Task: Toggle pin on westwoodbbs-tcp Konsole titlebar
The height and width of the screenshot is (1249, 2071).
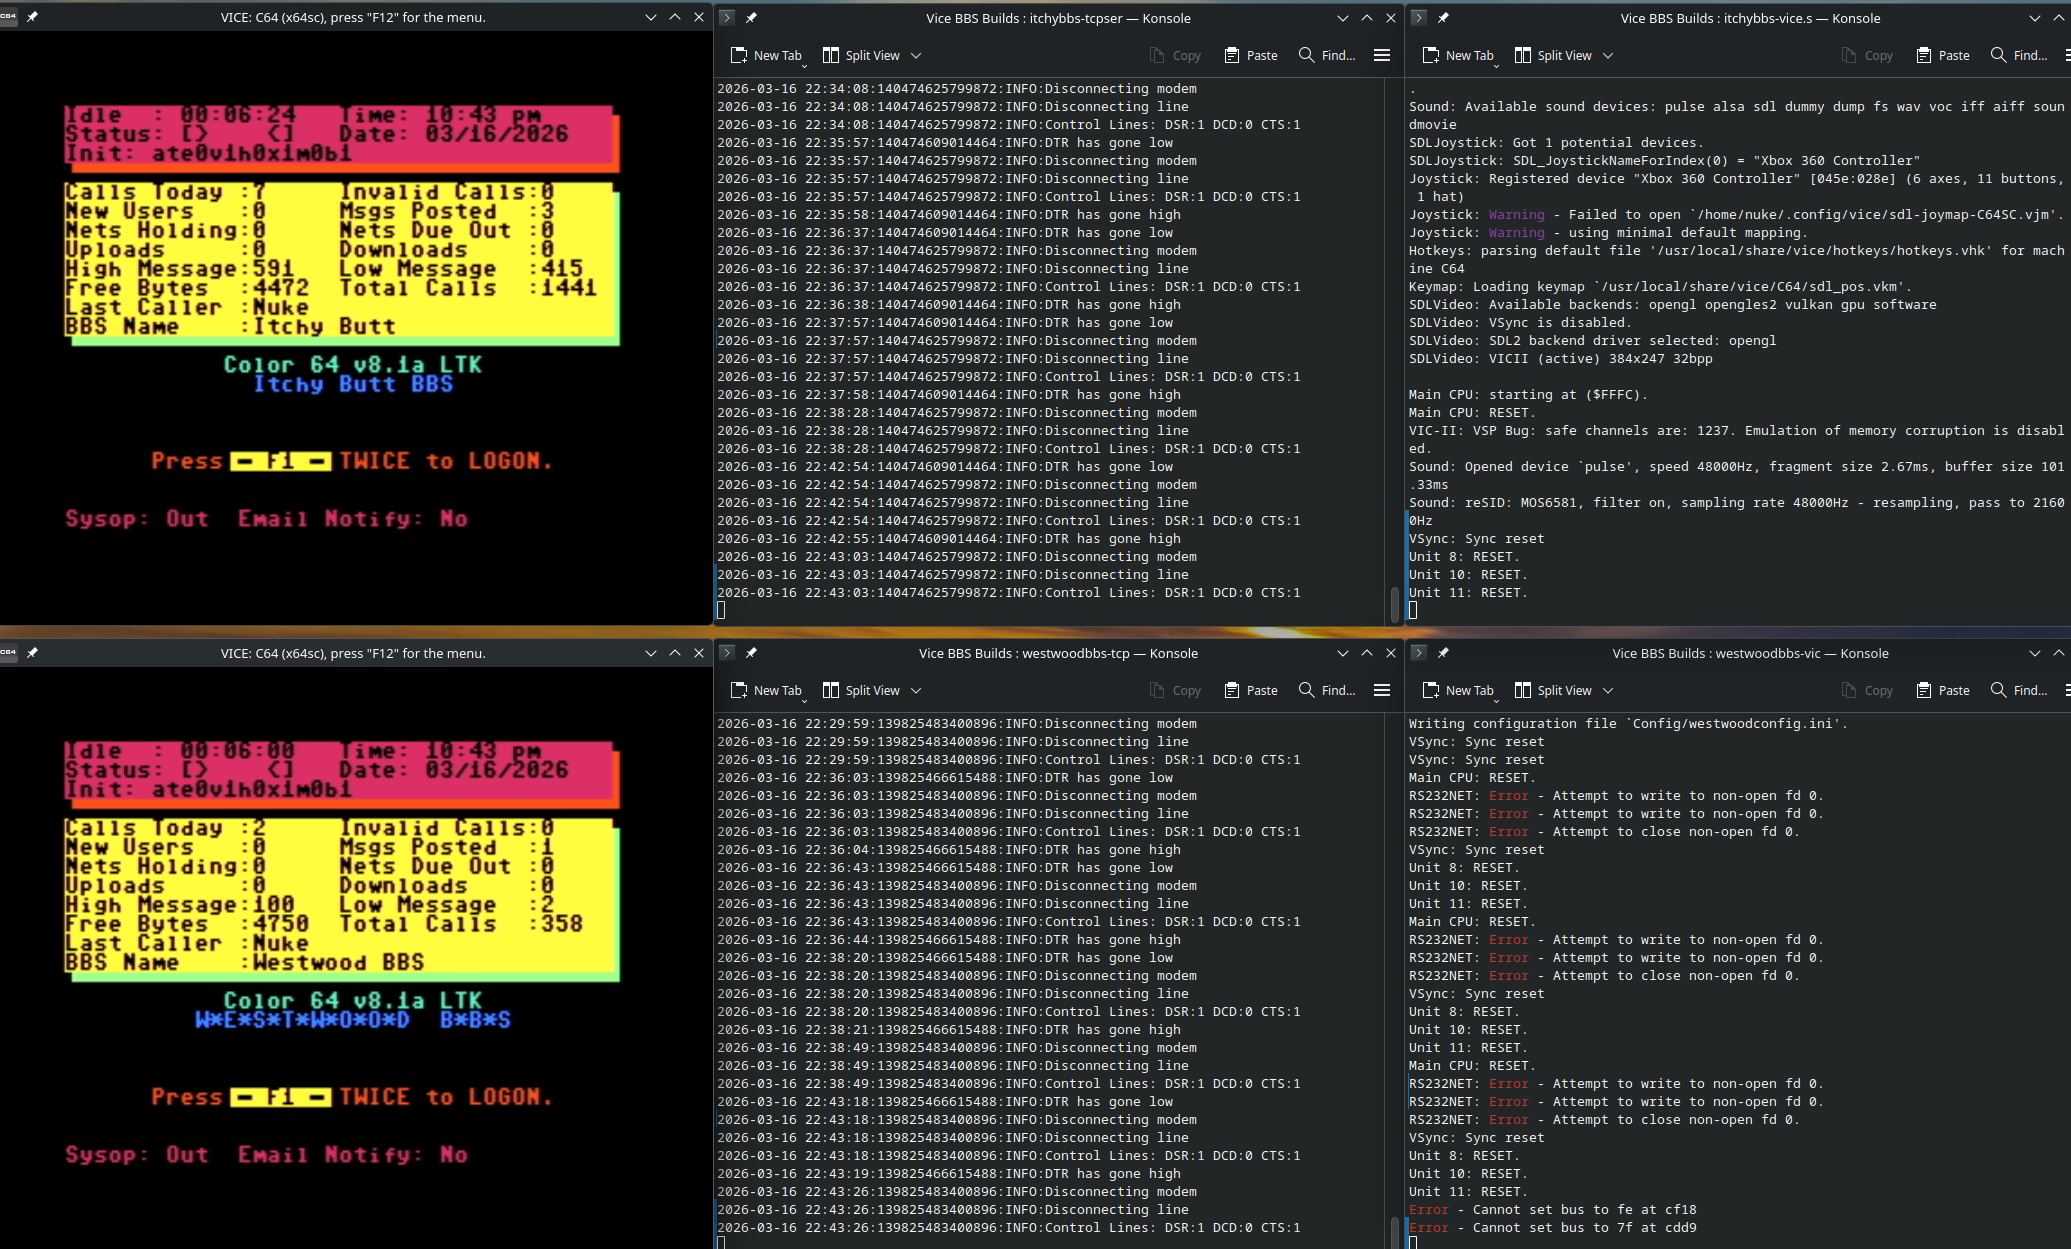Action: 751,653
